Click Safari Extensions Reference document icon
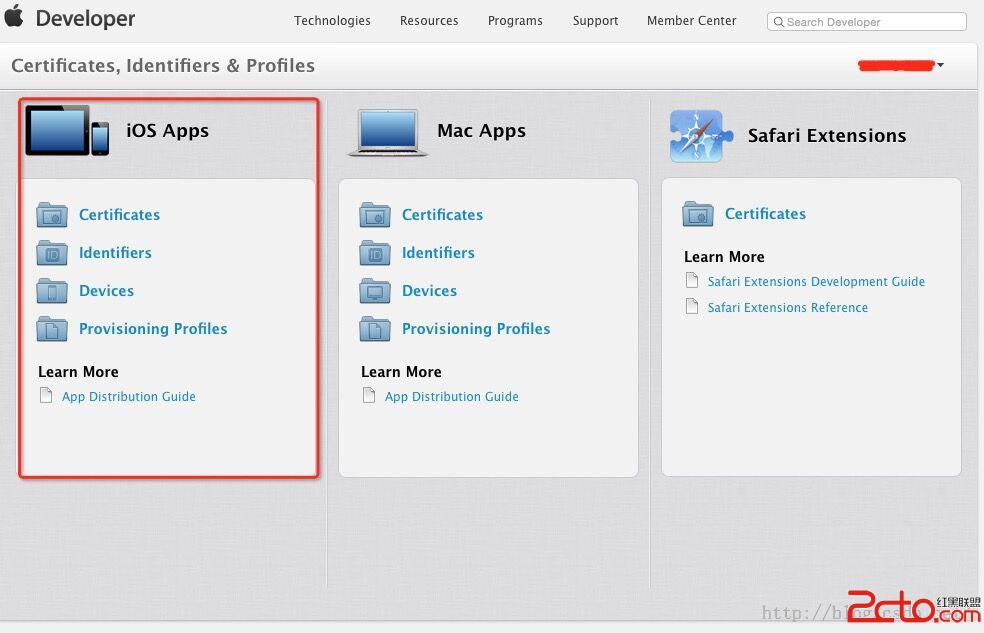984x633 pixels. (x=692, y=306)
